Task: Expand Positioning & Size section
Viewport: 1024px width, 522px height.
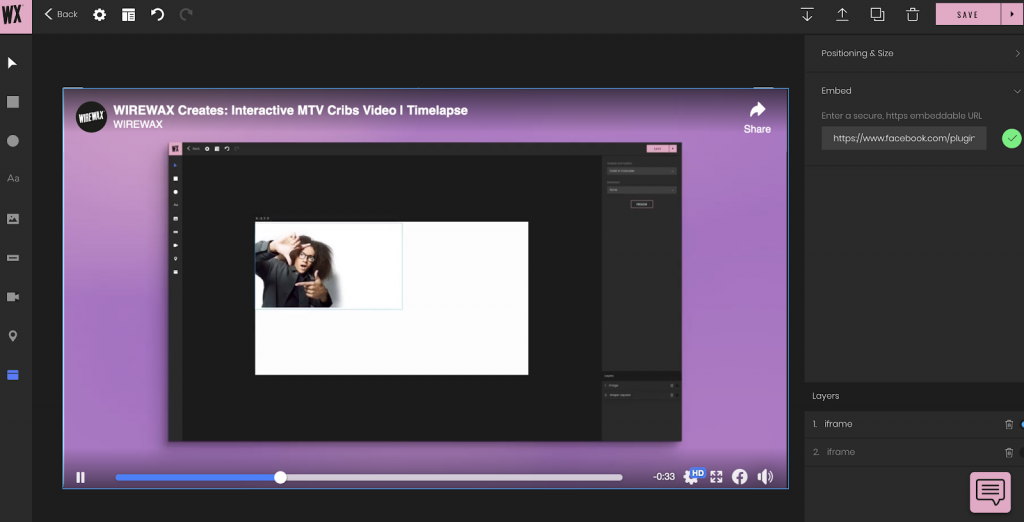Action: tap(914, 53)
